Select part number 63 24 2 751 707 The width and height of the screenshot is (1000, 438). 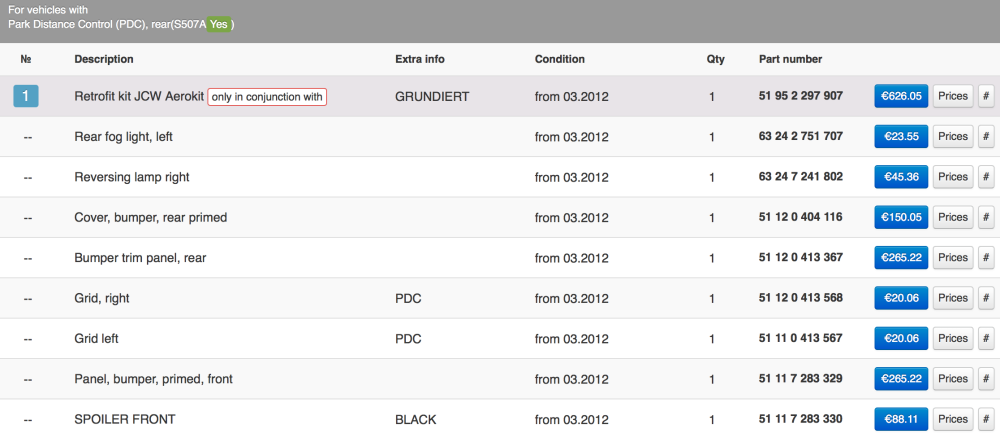pos(801,136)
